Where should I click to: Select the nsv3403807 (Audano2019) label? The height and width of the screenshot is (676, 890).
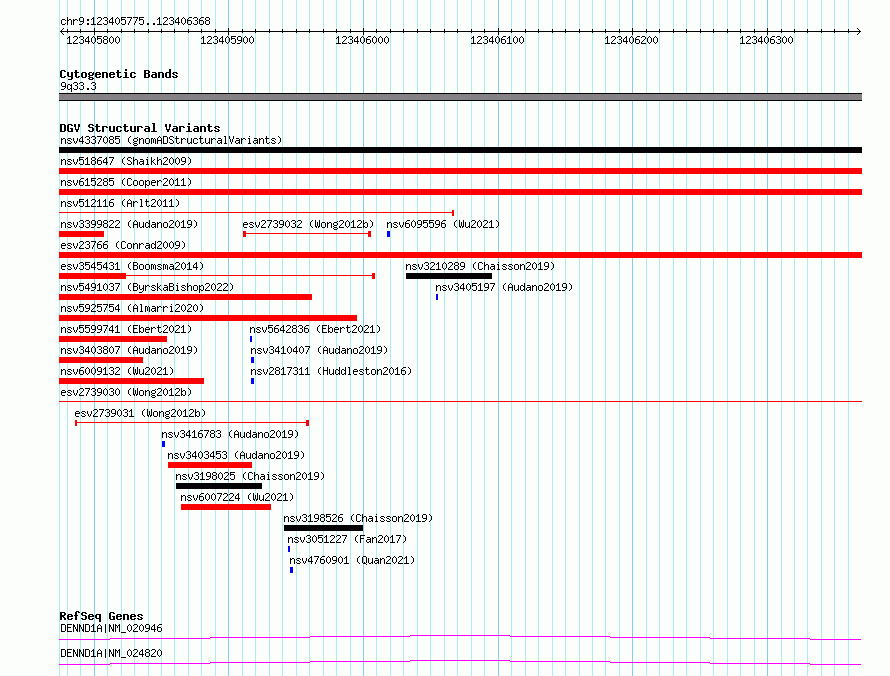129,350
